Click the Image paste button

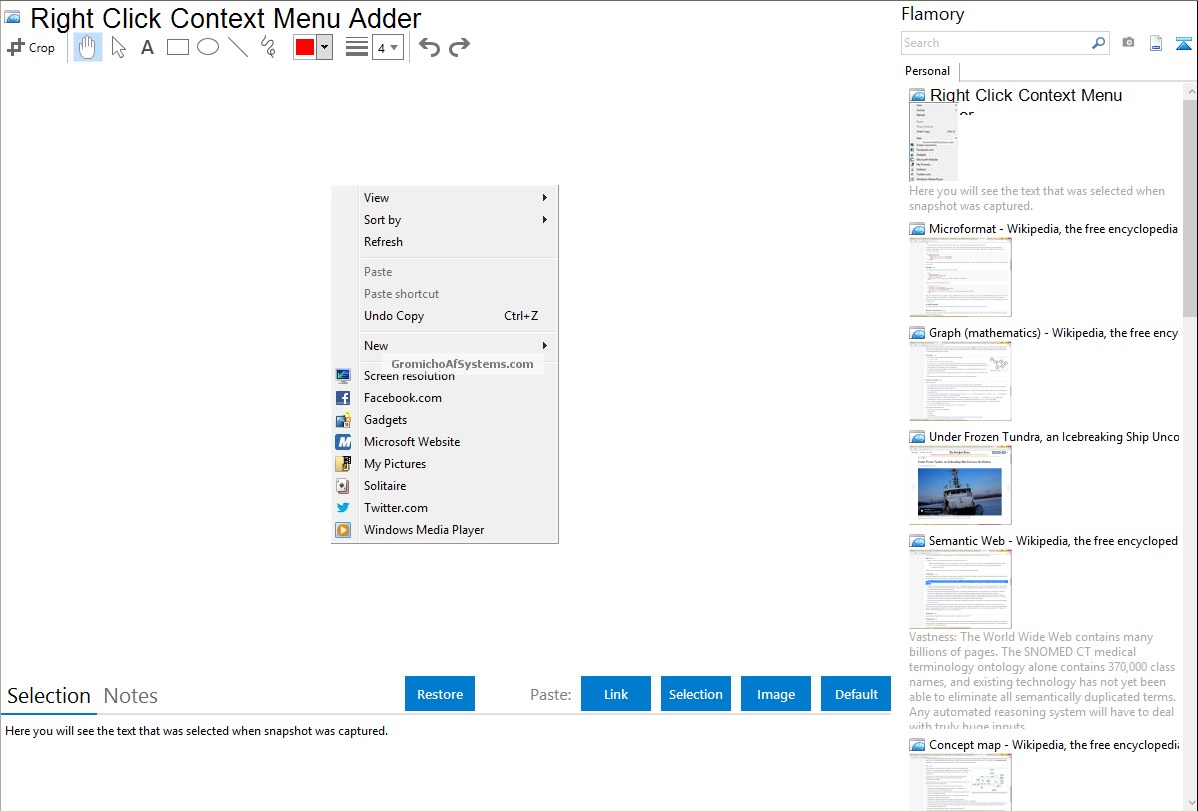pyautogui.click(x=776, y=694)
